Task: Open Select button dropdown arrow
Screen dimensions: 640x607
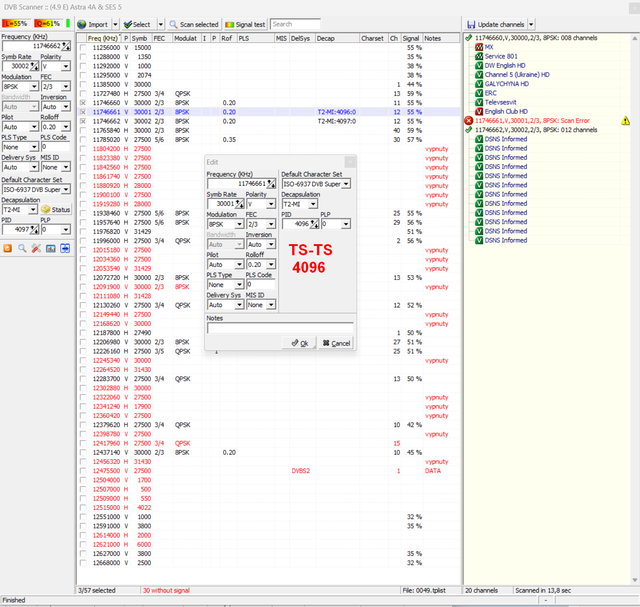Action: coord(160,24)
